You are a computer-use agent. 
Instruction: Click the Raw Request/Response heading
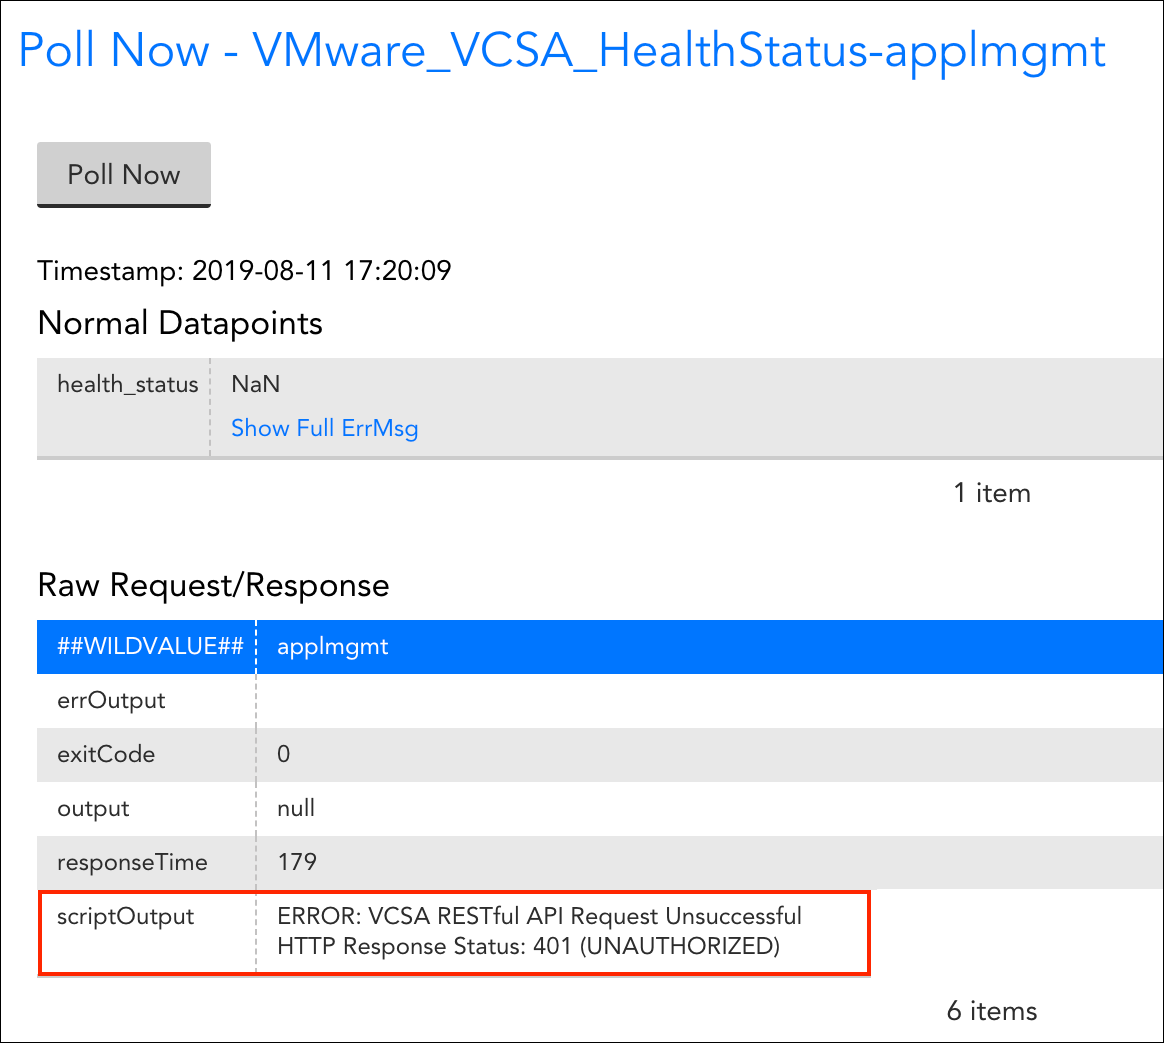213,586
